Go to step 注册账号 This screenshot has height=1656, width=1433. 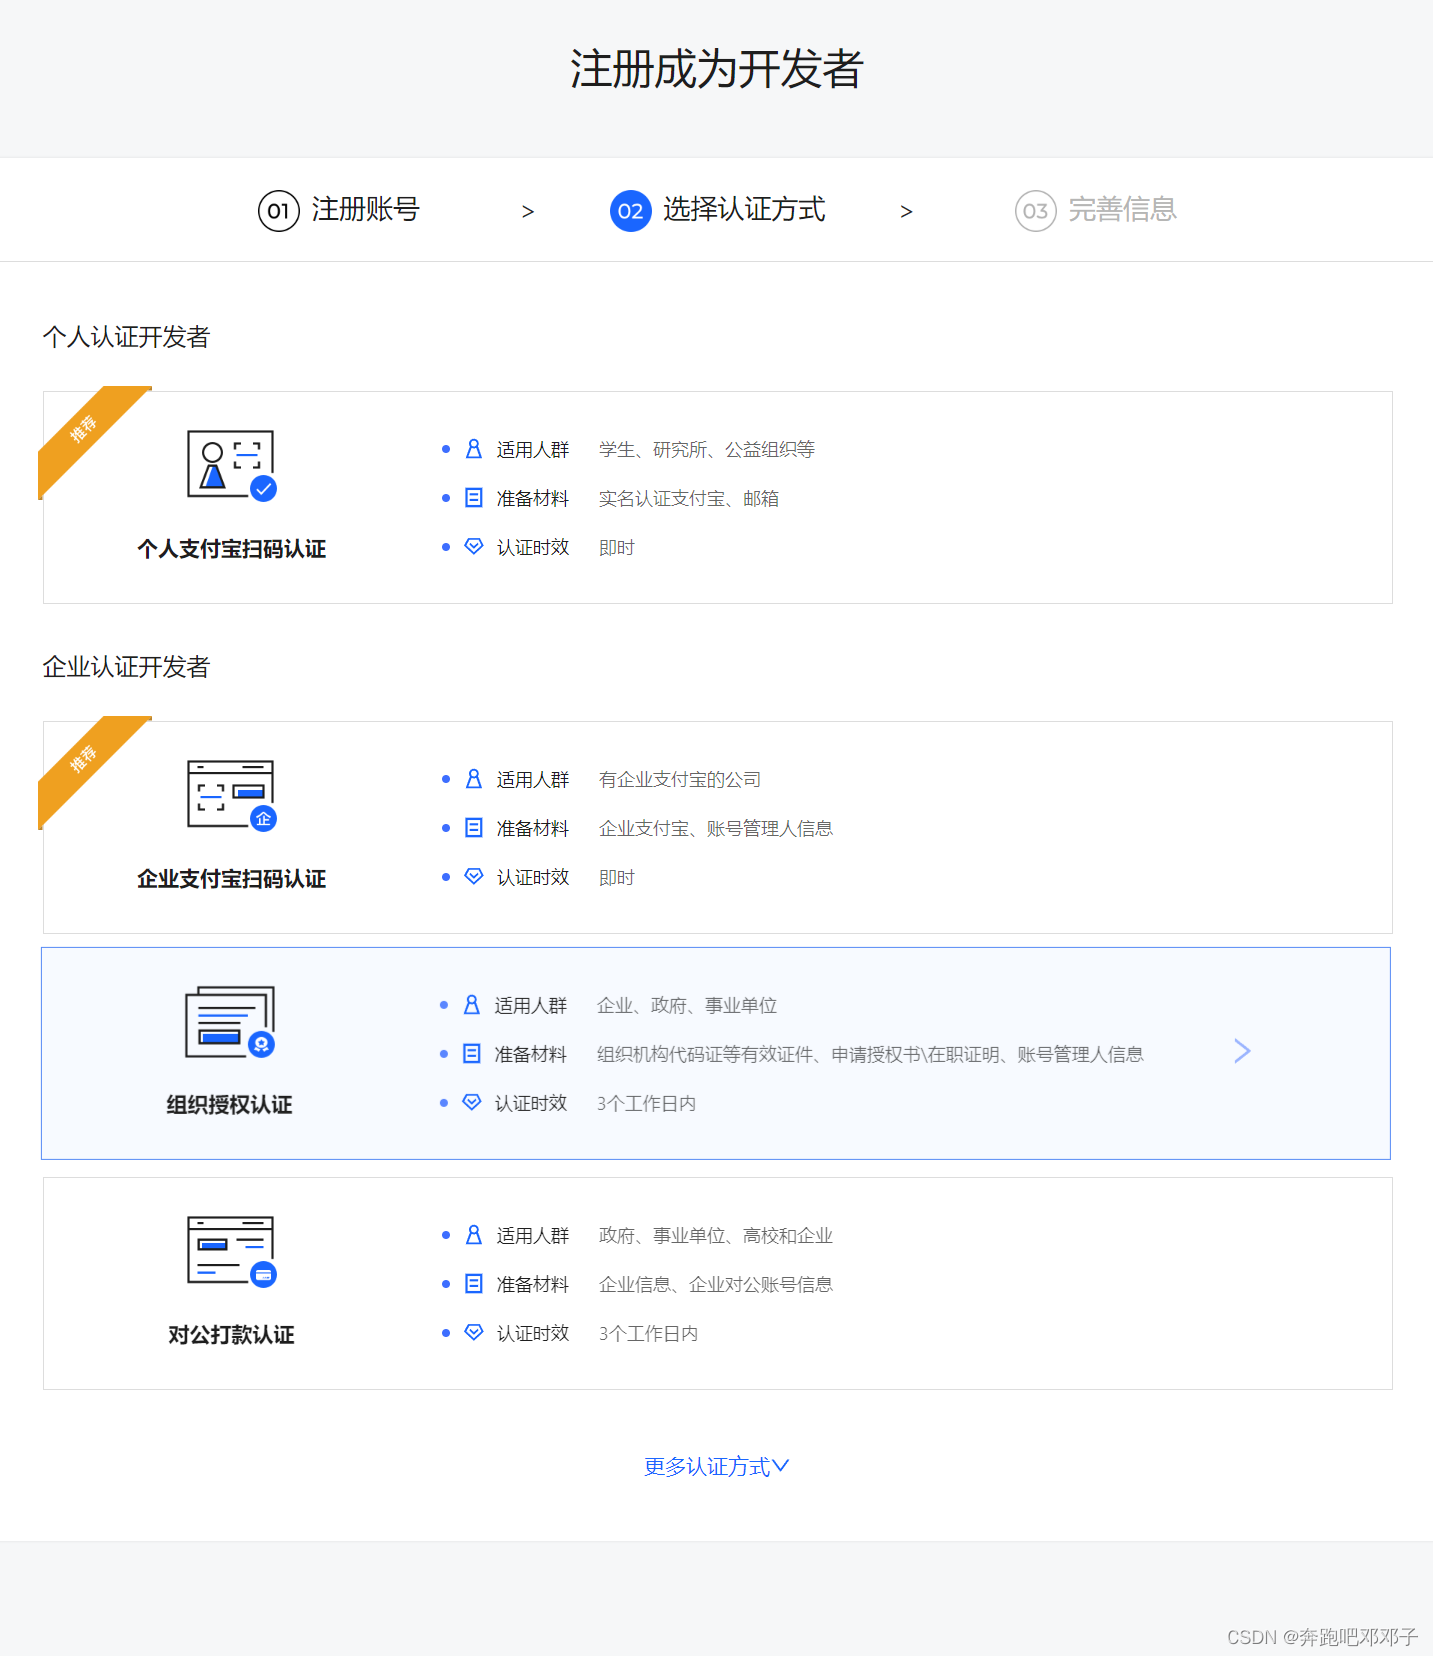(365, 210)
